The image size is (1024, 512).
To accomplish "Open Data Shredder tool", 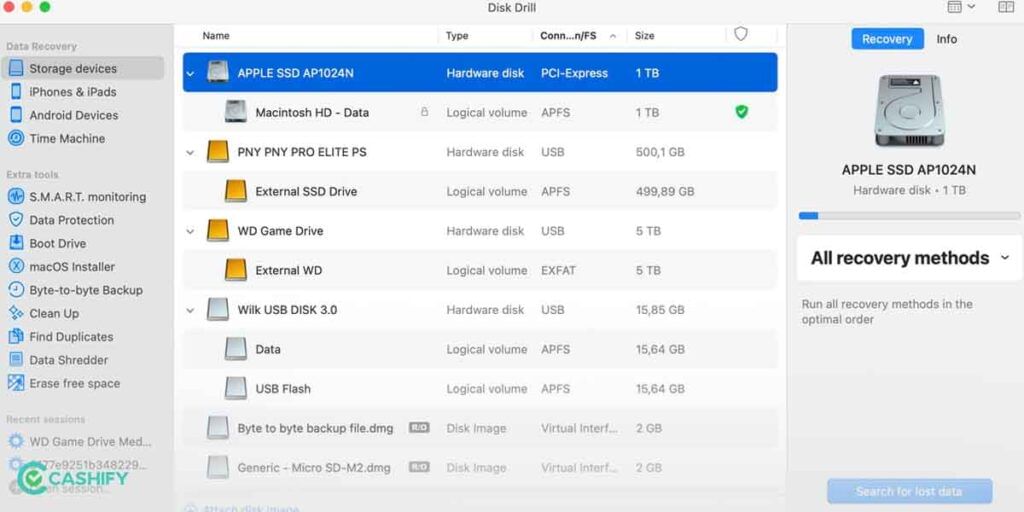I will tap(69, 360).
